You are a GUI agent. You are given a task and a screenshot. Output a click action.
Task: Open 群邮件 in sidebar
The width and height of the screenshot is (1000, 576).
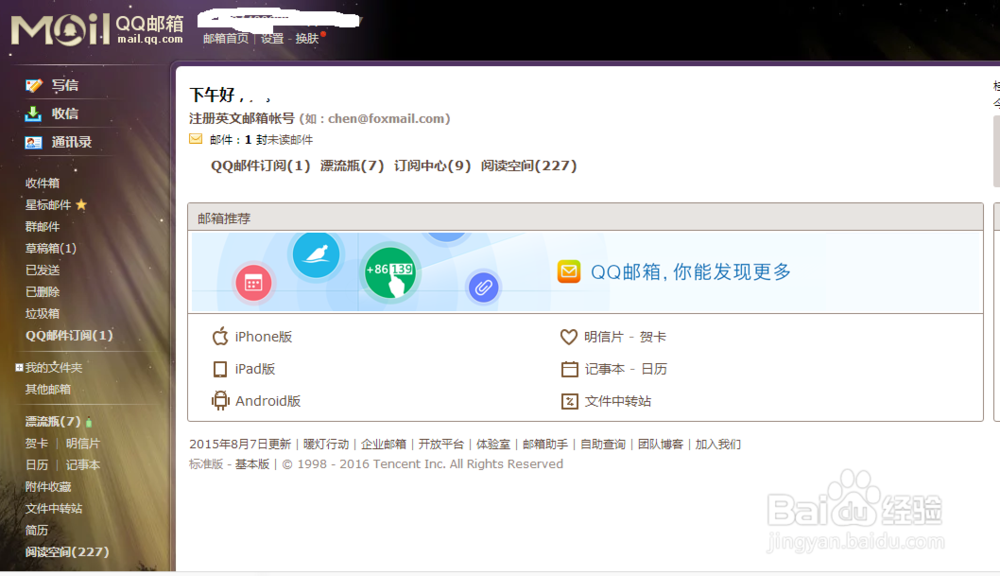[42, 226]
